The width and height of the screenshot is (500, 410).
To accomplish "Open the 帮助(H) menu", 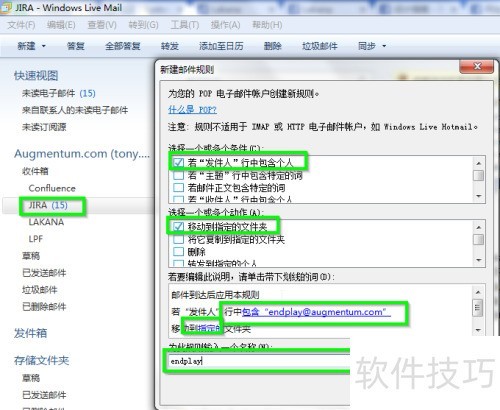I will (x=267, y=25).
